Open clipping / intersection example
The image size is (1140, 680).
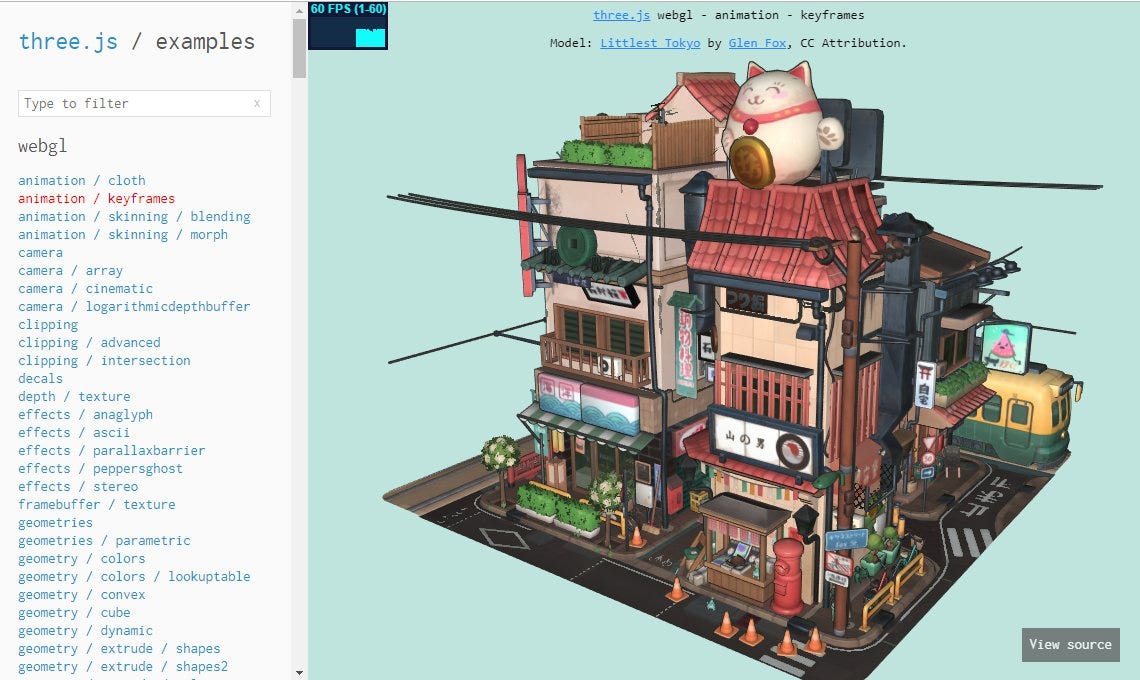coord(104,361)
